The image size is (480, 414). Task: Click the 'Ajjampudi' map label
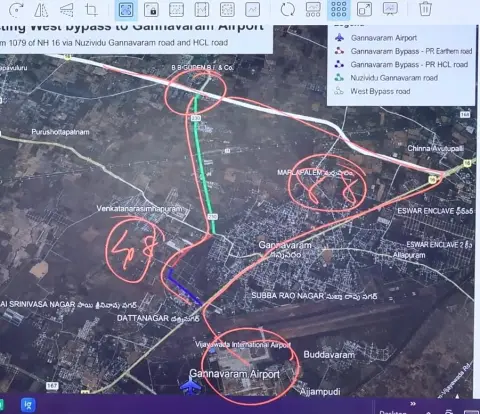point(320,391)
